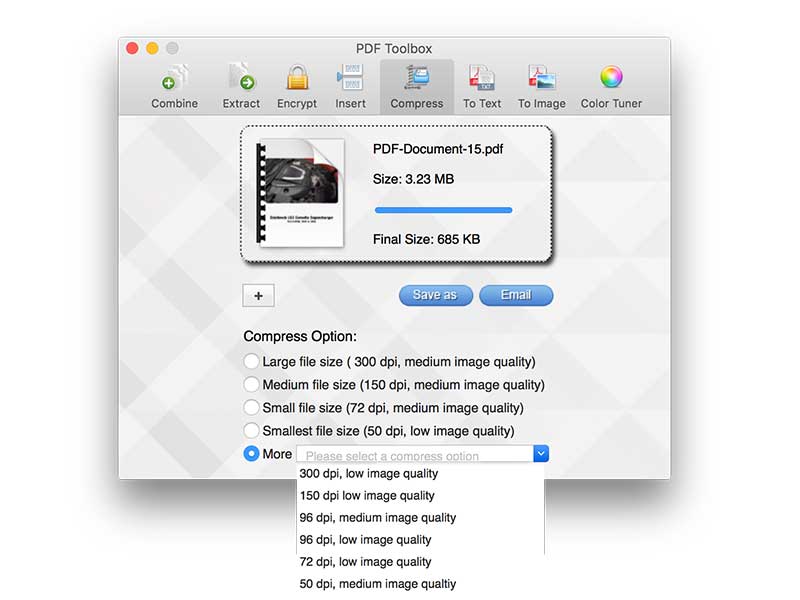Open the To Image converter
This screenshot has height=600, width=800.
[542, 87]
